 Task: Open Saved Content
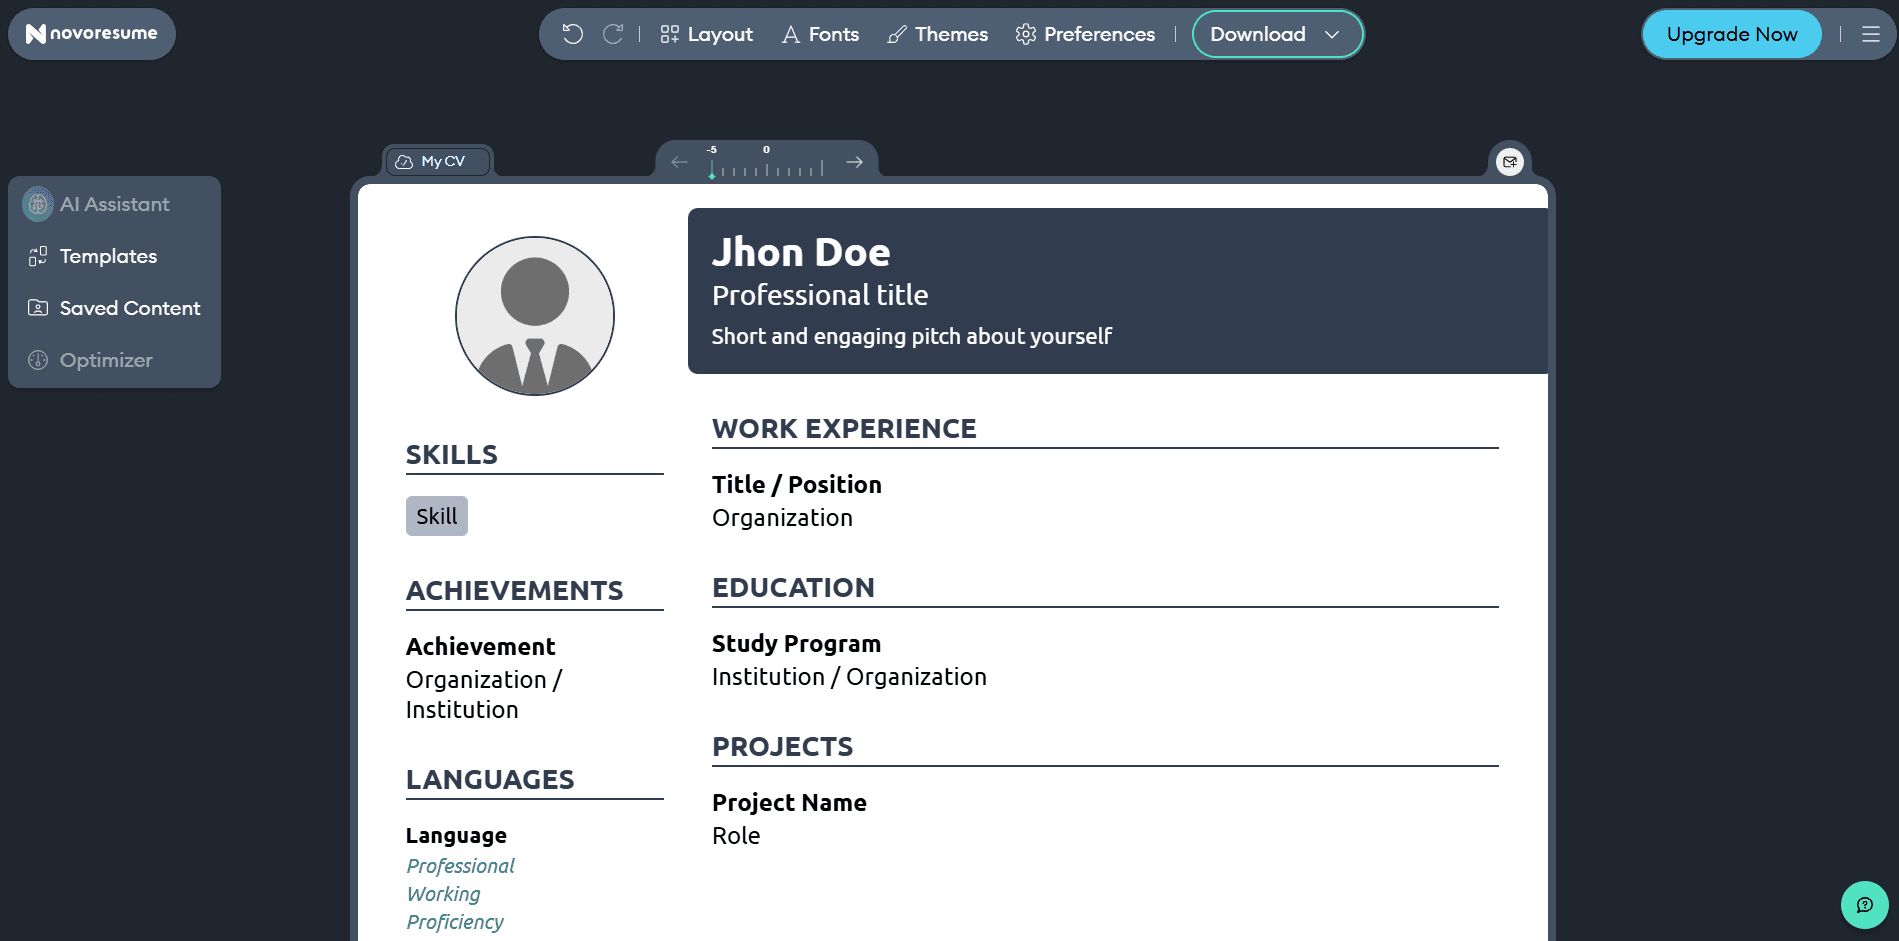click(129, 308)
